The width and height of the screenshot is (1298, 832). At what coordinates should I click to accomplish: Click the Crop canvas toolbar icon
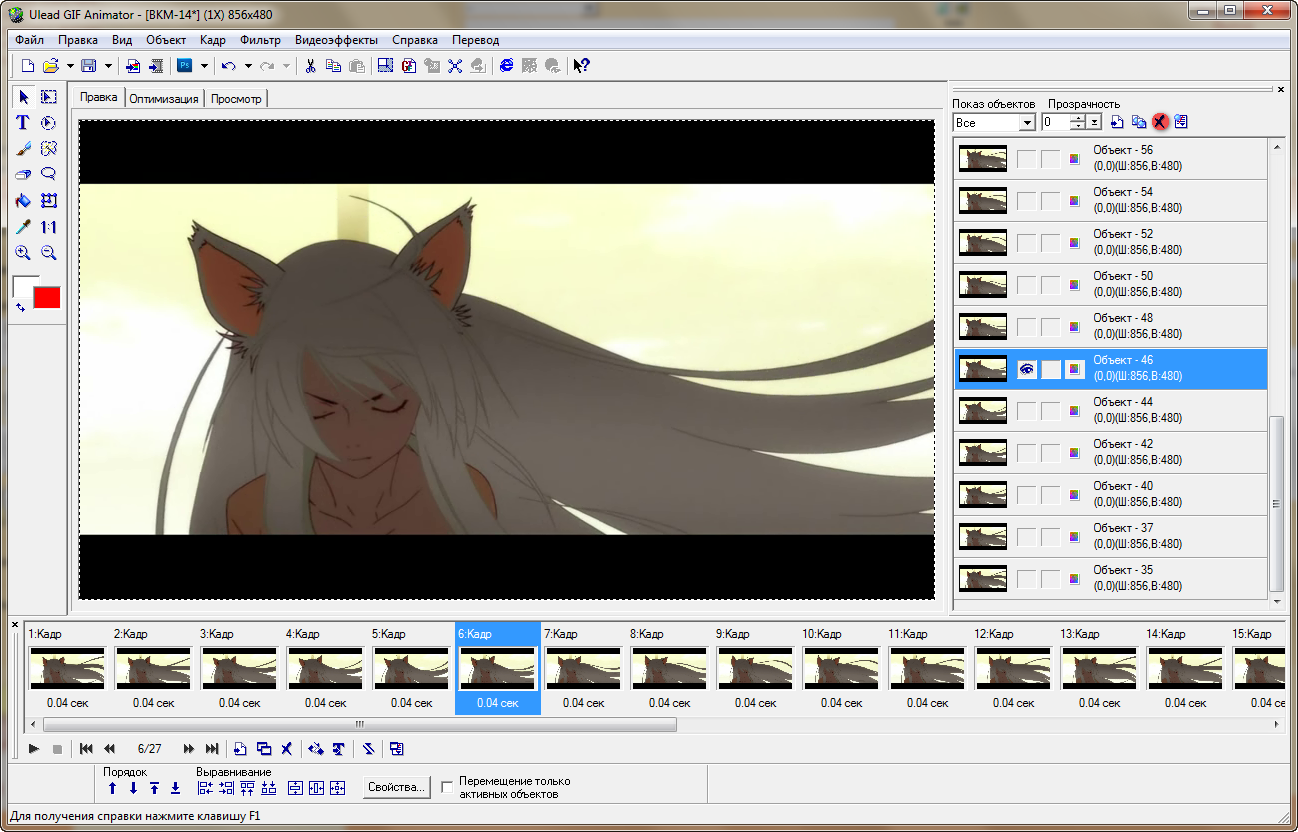point(385,66)
